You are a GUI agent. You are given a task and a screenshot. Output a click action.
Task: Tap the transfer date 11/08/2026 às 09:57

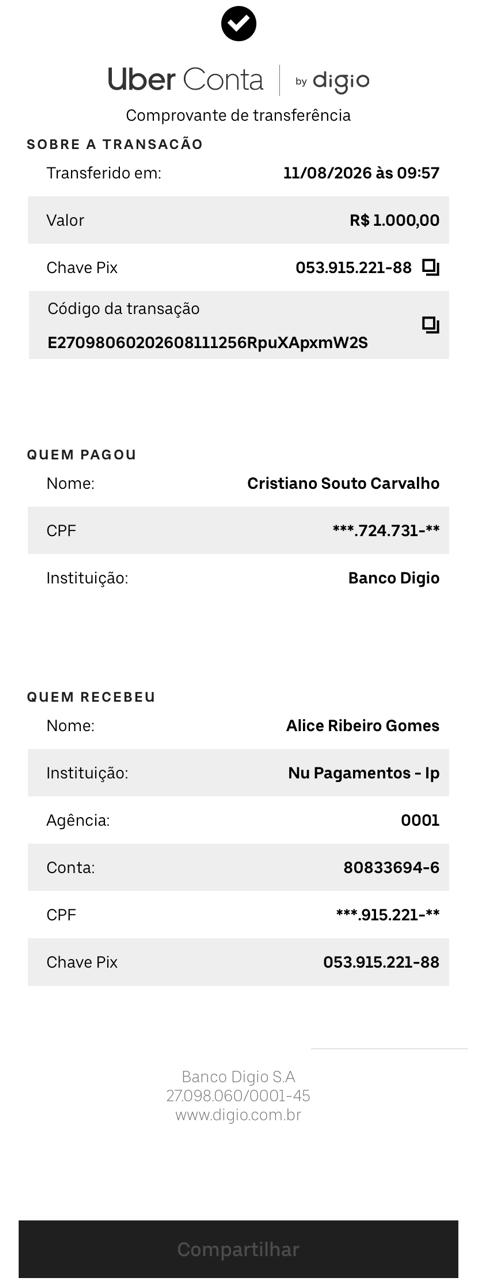[361, 173]
